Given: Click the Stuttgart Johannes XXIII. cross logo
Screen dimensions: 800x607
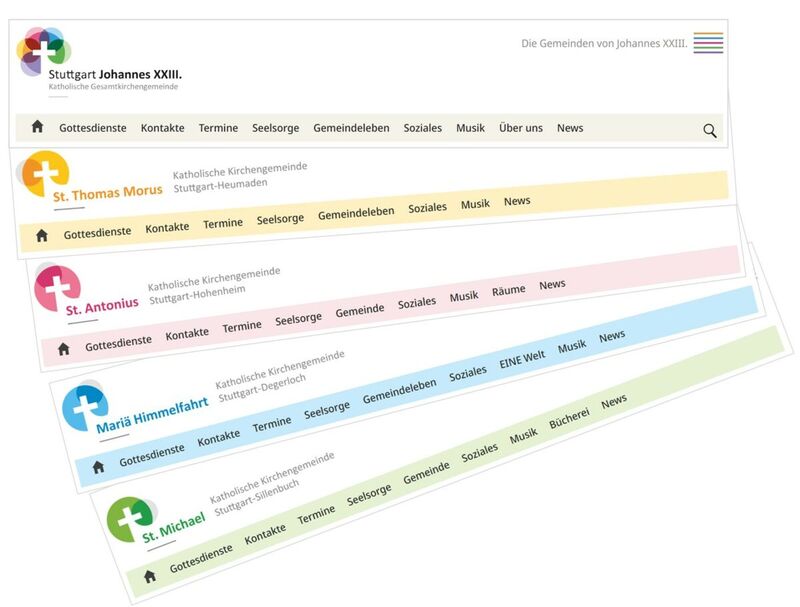Looking at the screenshot, I should (x=43, y=49).
